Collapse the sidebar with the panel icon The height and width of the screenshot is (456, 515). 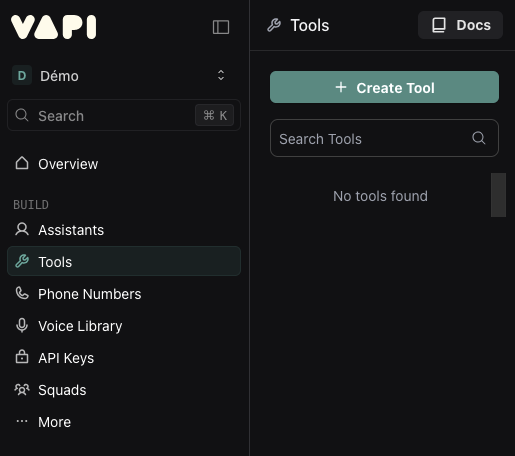coord(221,27)
